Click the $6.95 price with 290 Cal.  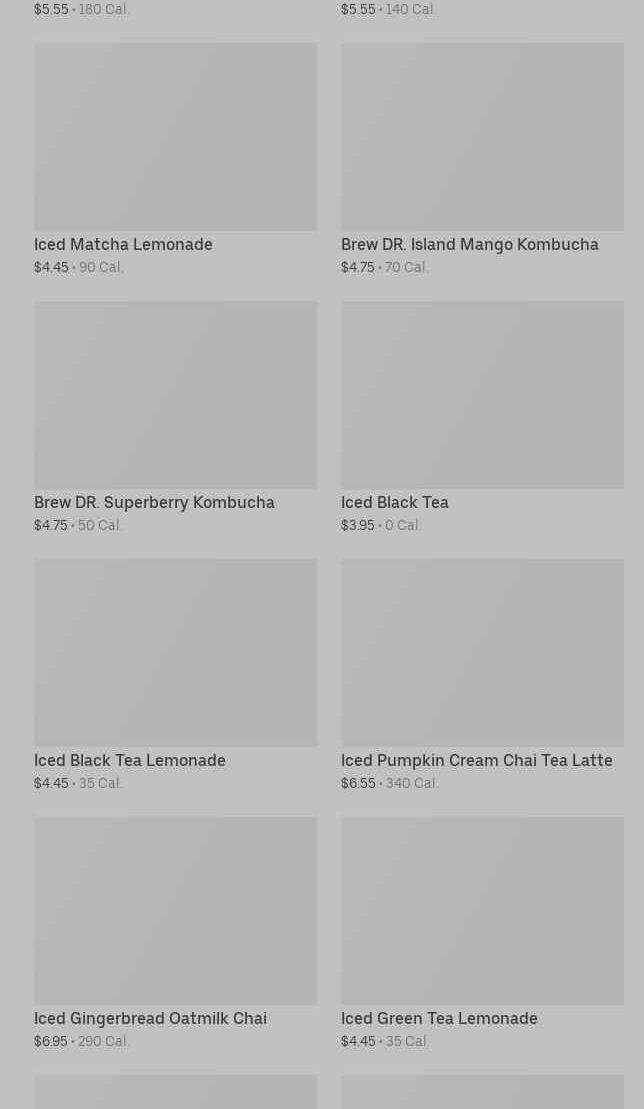51,1041
